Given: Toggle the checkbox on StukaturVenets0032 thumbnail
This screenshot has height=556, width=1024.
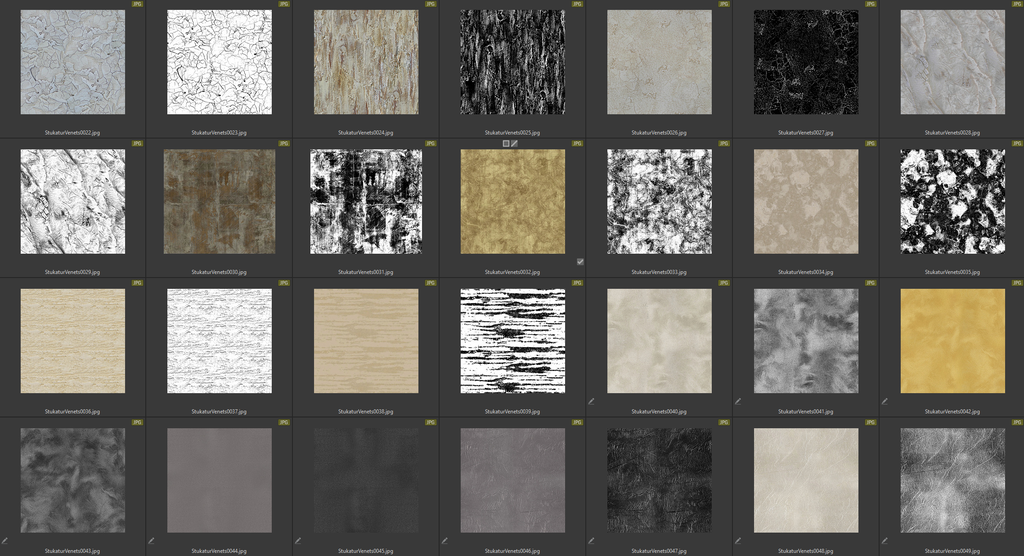Looking at the screenshot, I should tap(580, 262).
